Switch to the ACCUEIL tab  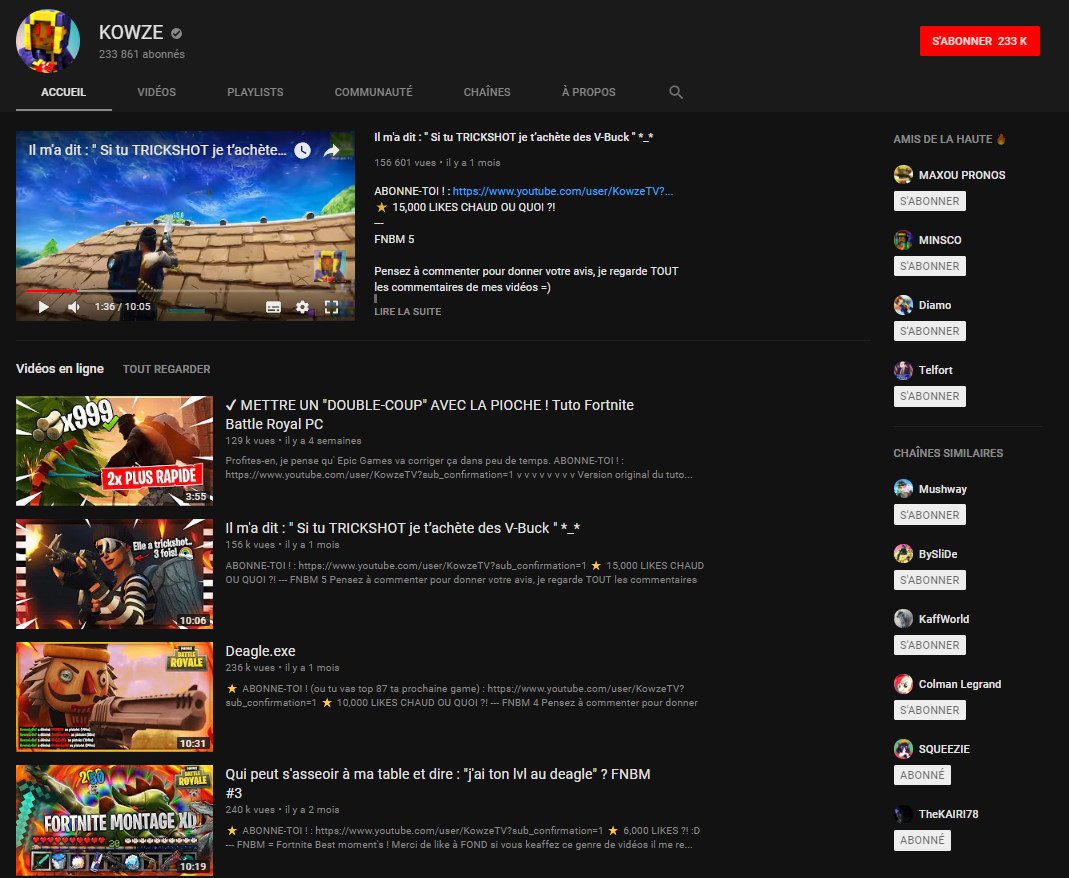coord(63,92)
